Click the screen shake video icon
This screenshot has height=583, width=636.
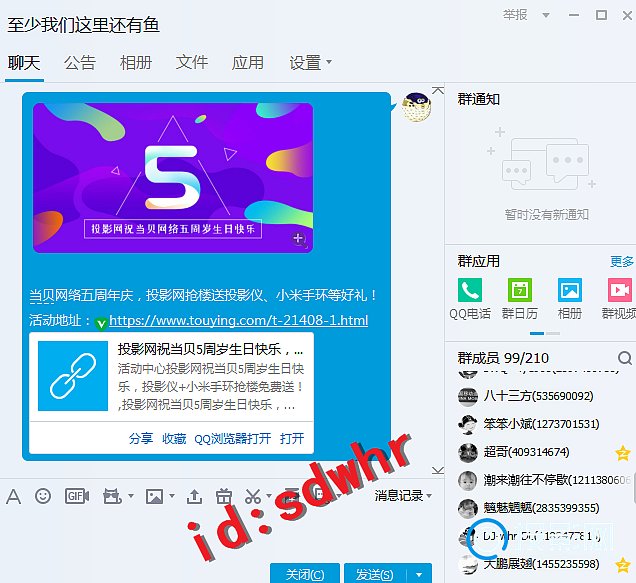(x=112, y=496)
